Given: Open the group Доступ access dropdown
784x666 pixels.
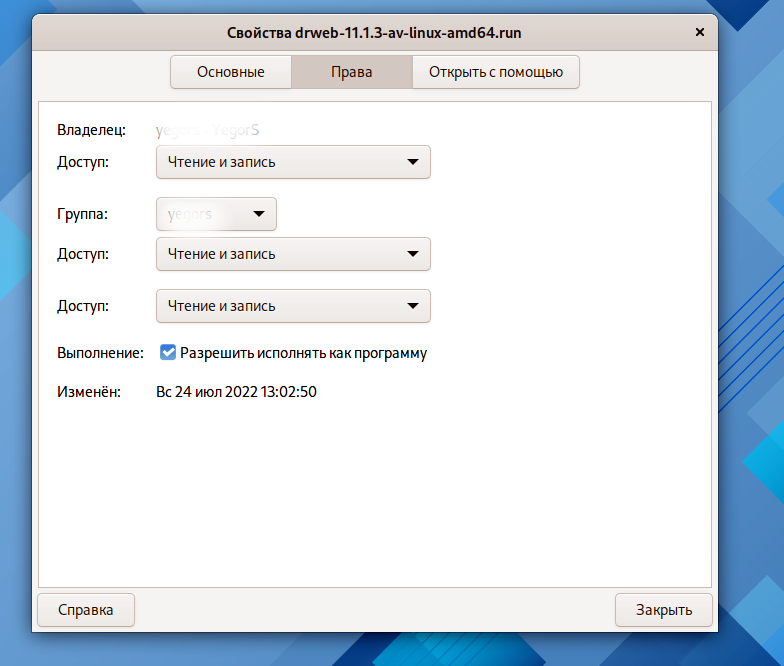Looking at the screenshot, I should point(293,254).
